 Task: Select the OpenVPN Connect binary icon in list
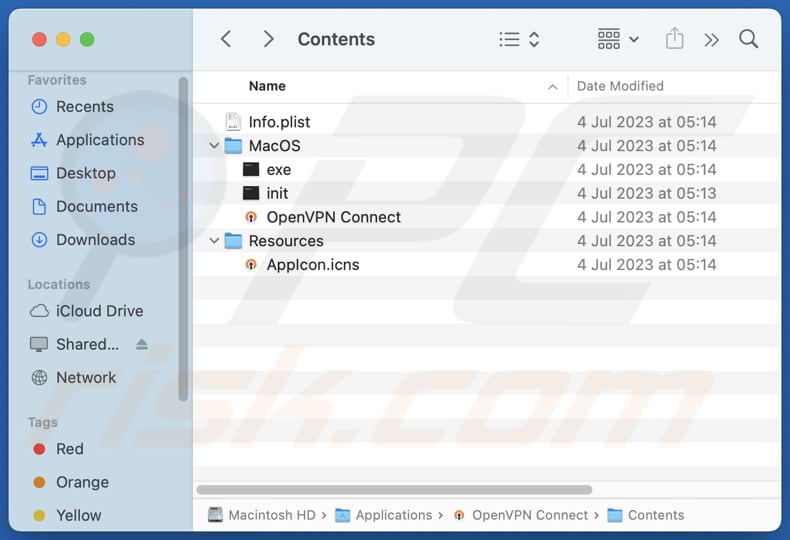251,217
